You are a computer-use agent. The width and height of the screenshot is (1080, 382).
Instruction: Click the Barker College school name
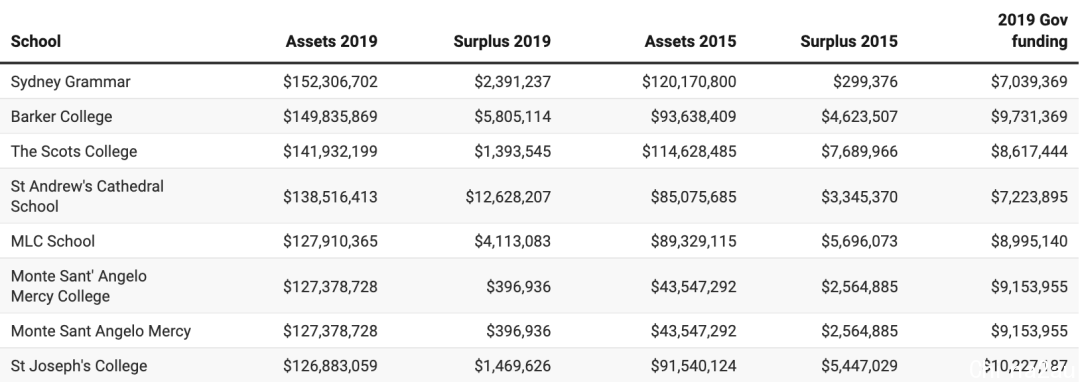tap(61, 116)
